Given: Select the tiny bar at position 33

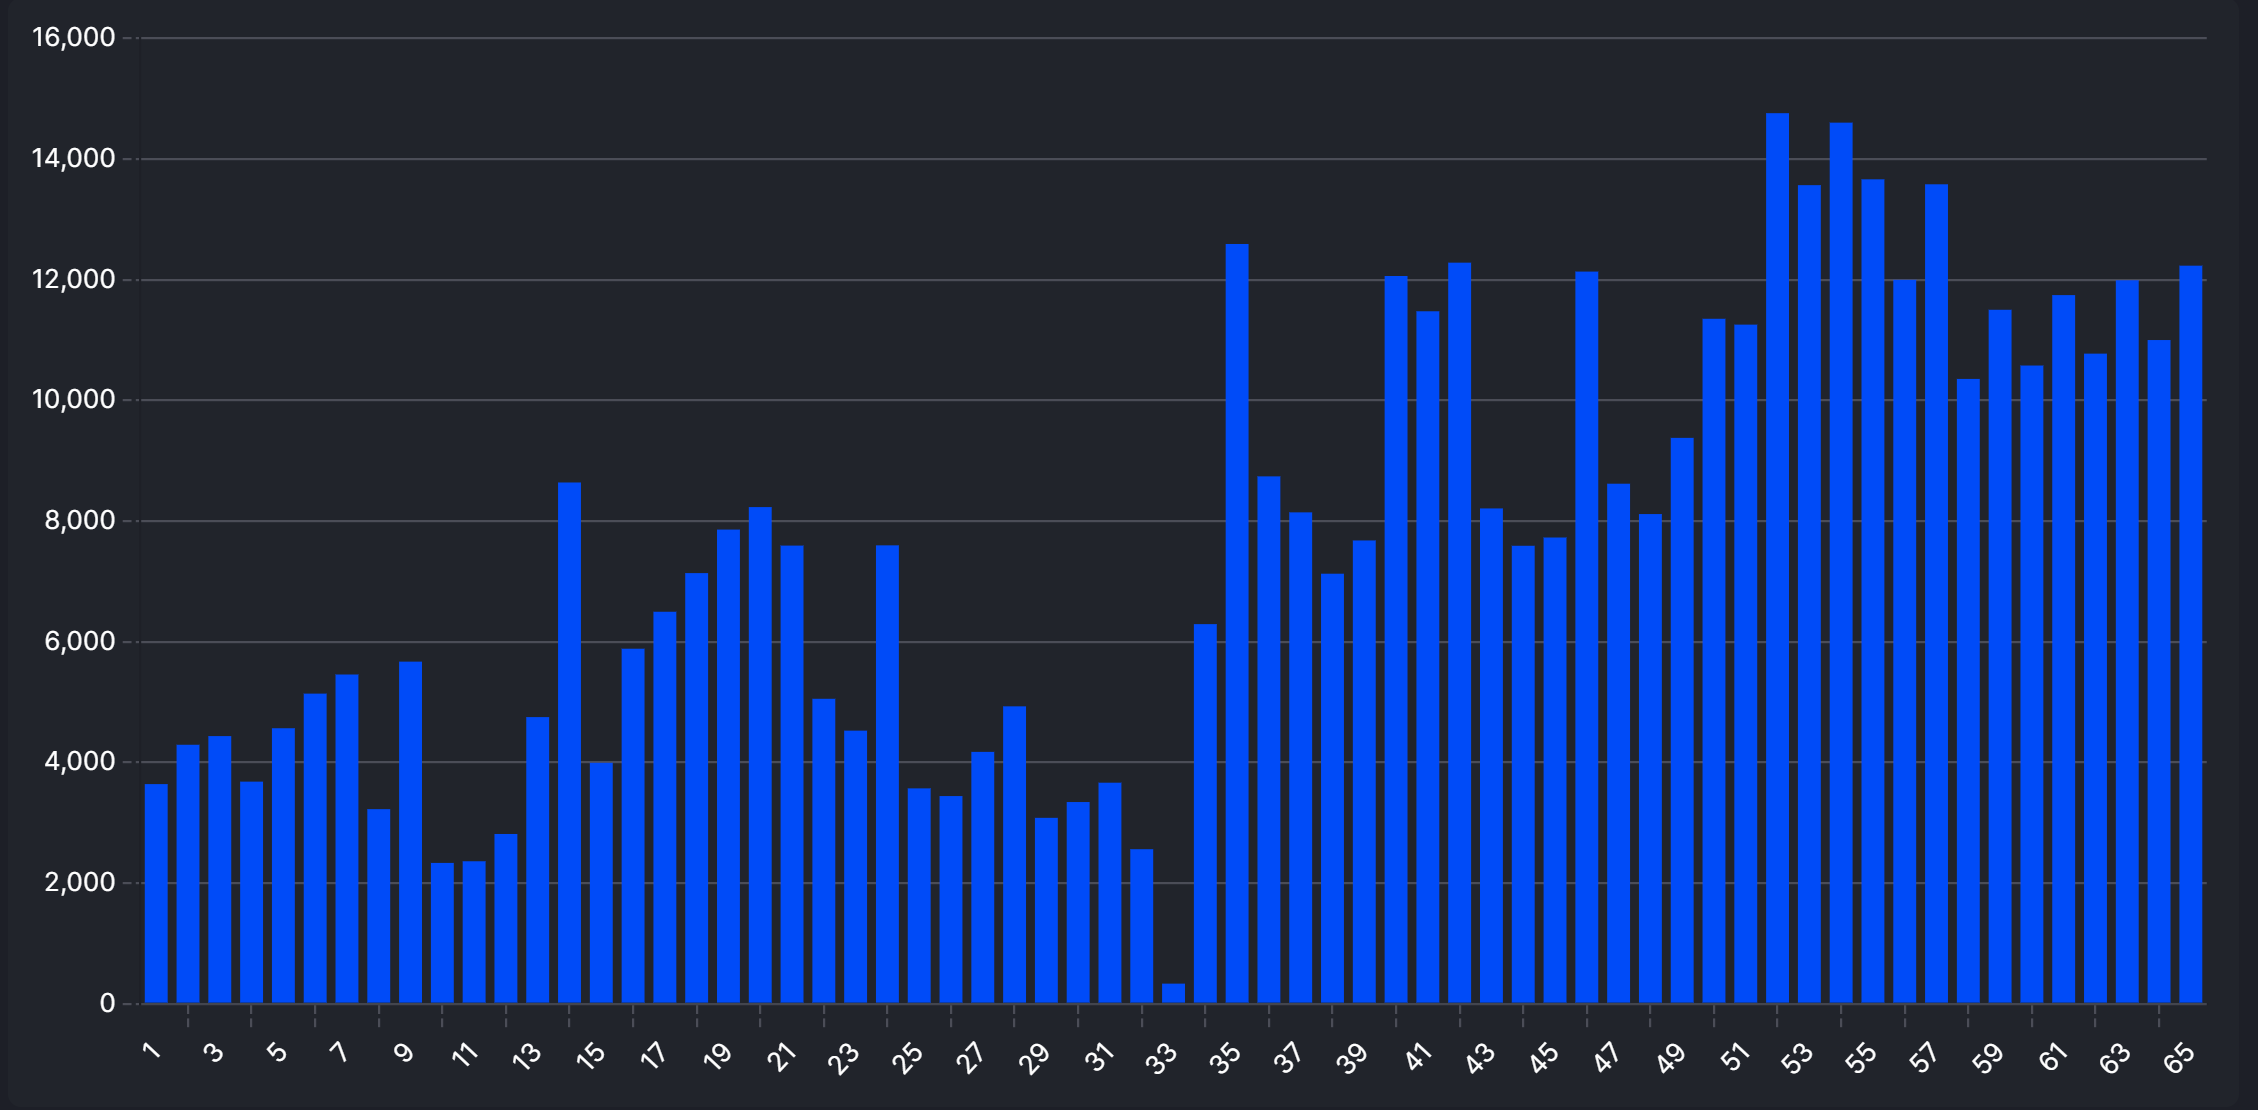Looking at the screenshot, I should (x=1173, y=993).
